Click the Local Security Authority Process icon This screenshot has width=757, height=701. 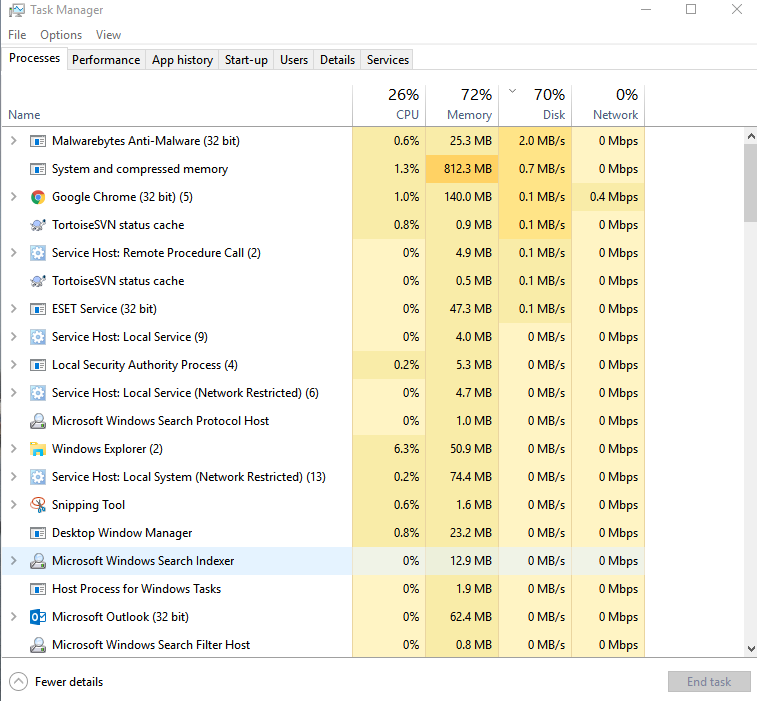click(x=38, y=365)
